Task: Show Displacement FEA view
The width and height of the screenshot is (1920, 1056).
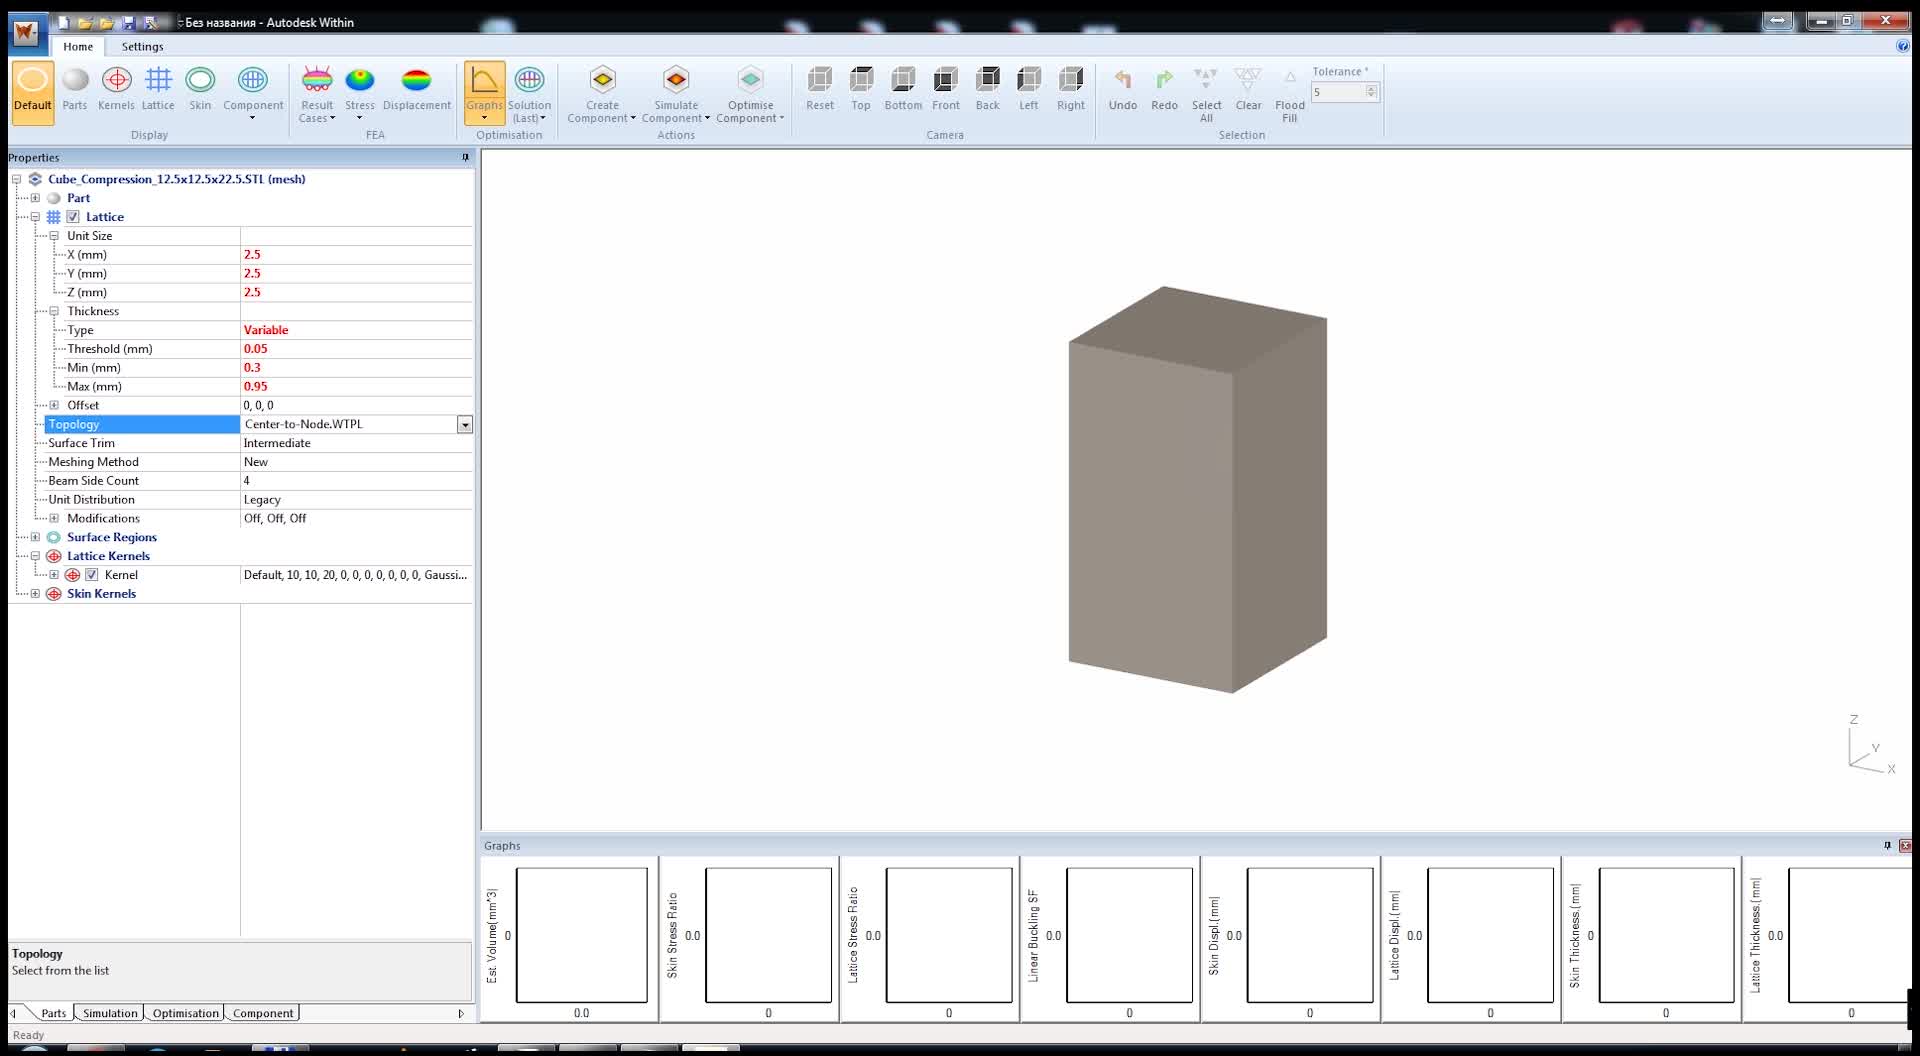Action: 417,91
